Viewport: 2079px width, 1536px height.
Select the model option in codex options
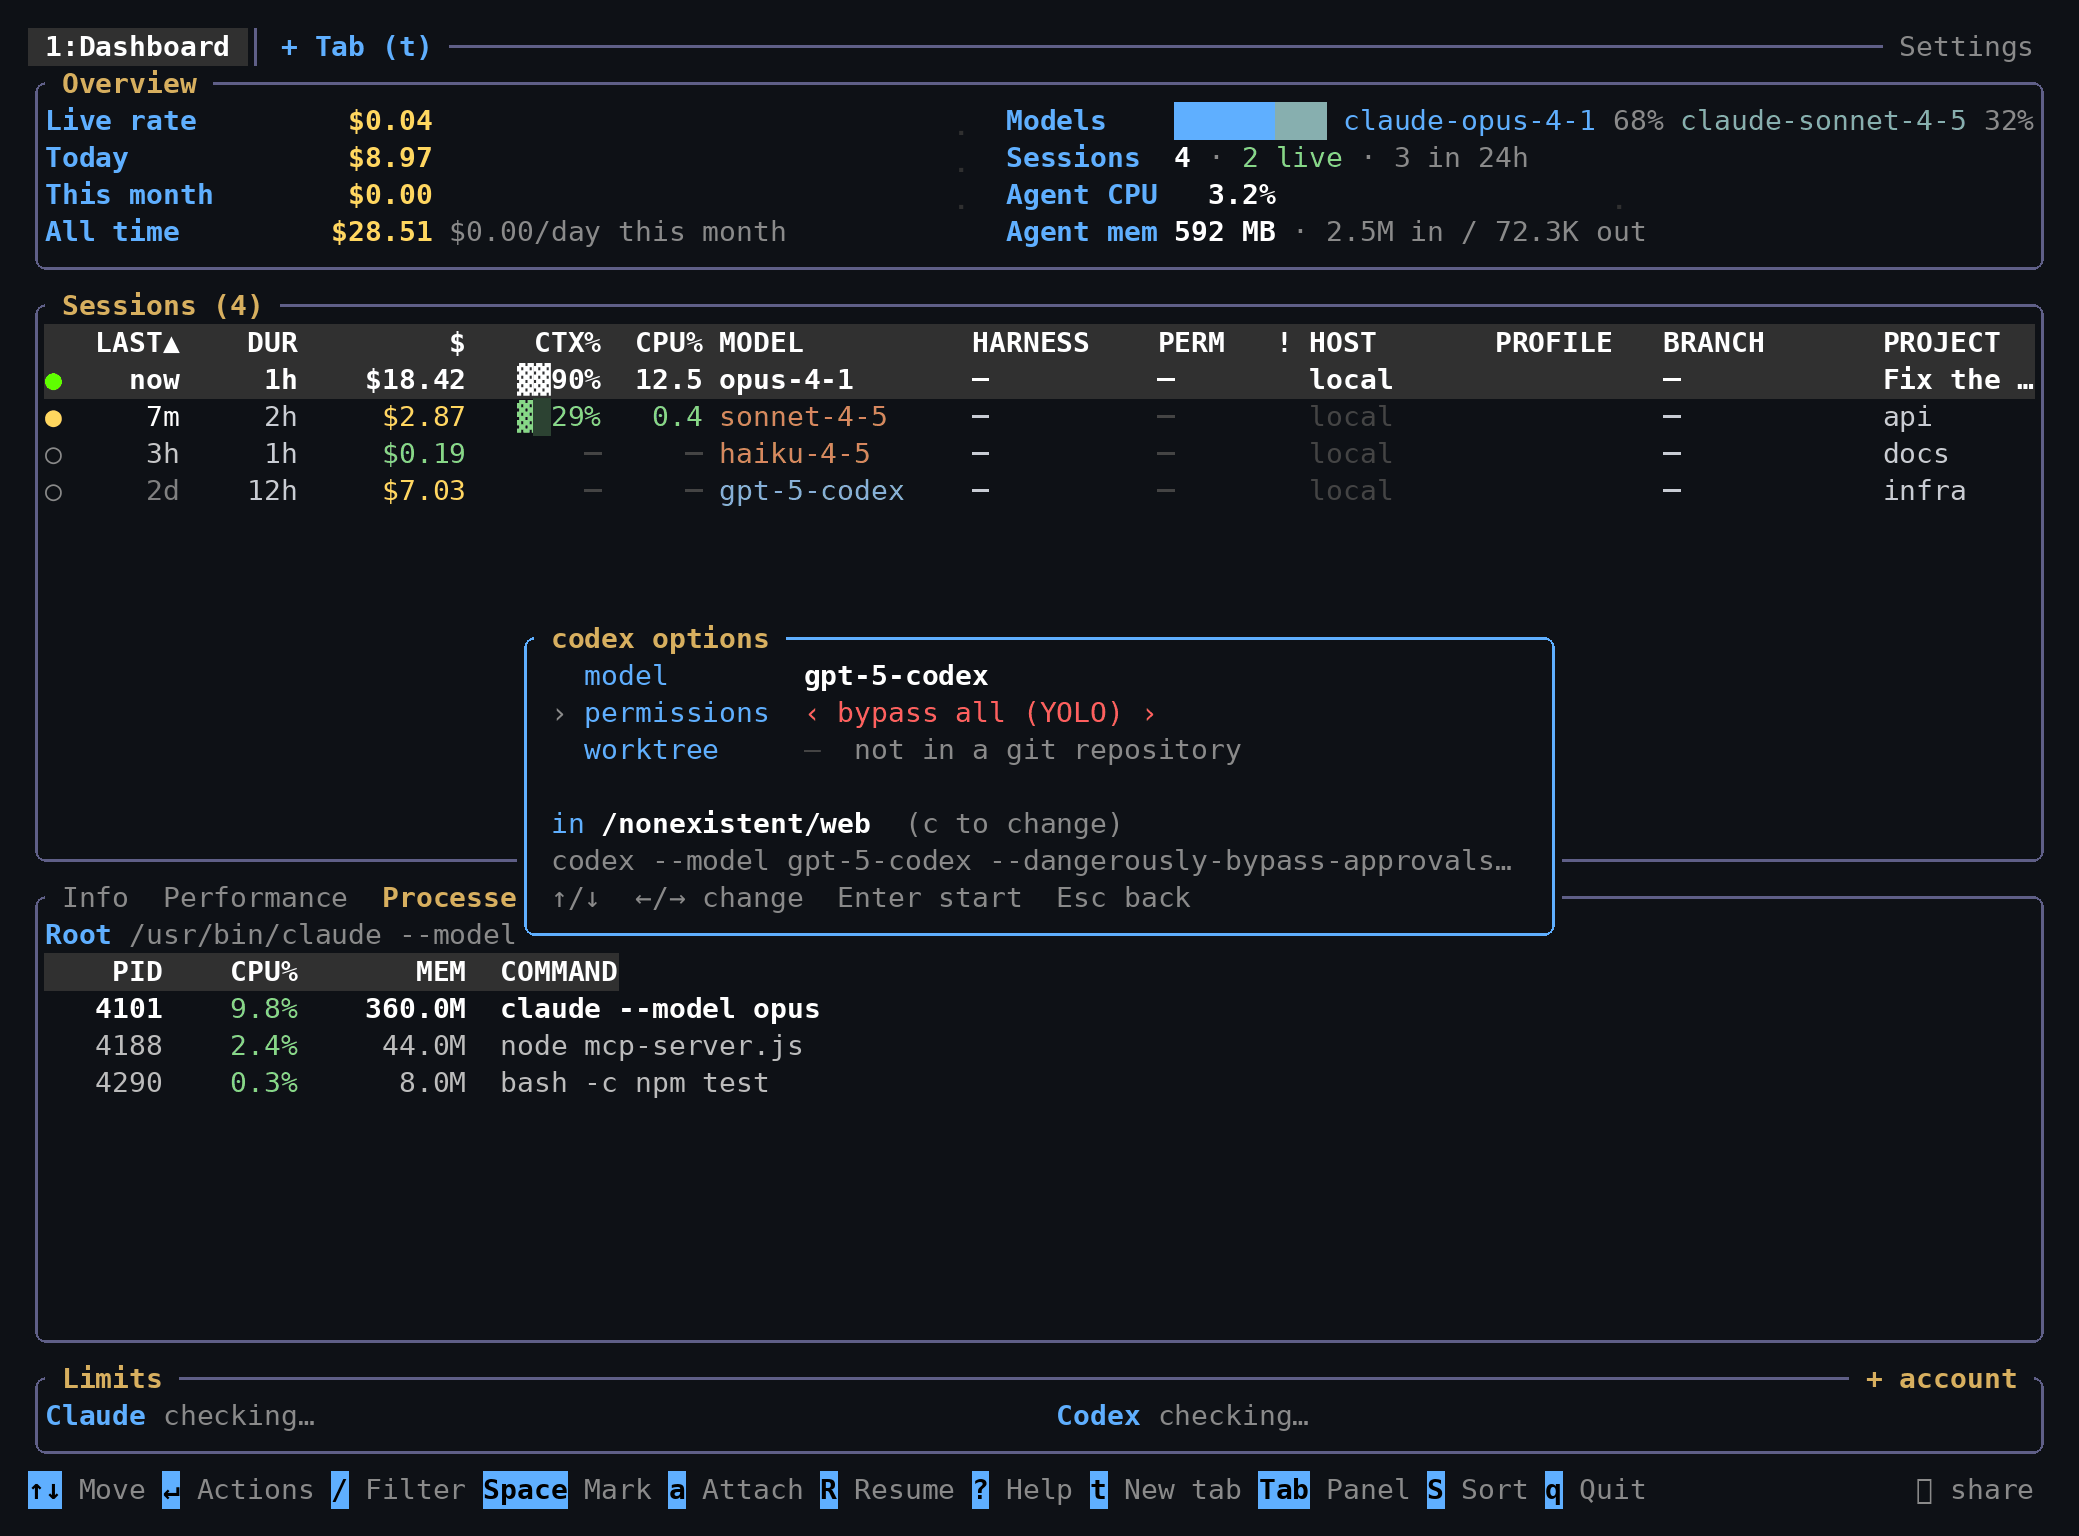[x=1039, y=676]
